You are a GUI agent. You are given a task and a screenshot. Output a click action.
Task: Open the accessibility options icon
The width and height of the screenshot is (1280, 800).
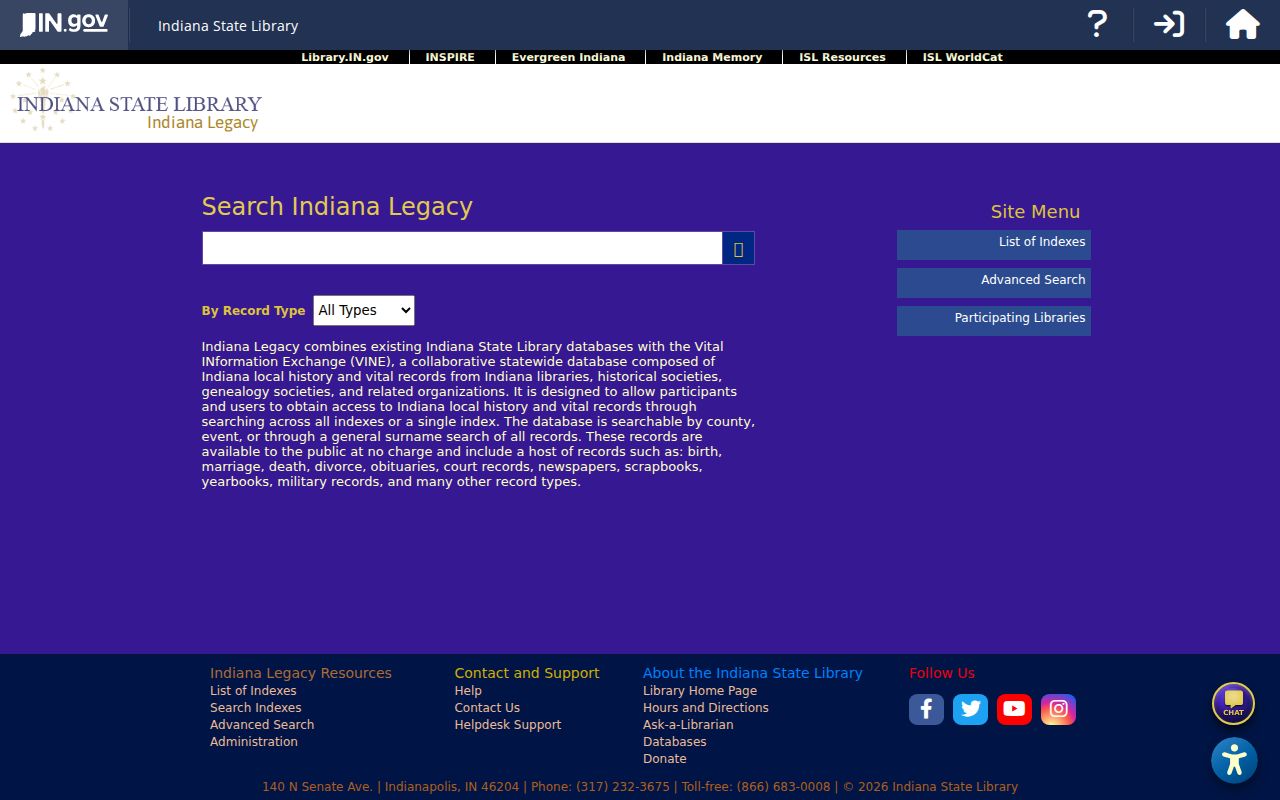pos(1234,760)
